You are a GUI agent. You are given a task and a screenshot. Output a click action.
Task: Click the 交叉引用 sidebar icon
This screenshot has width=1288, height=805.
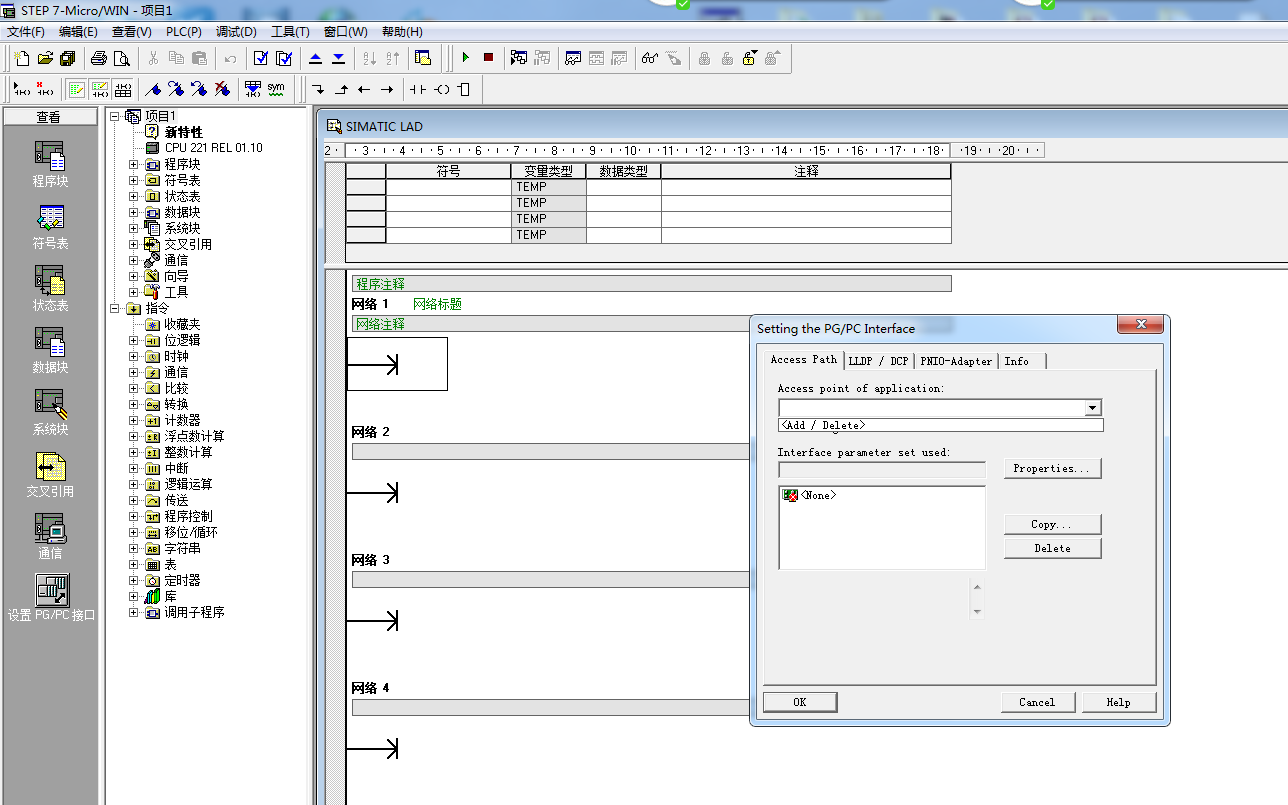pyautogui.click(x=50, y=466)
